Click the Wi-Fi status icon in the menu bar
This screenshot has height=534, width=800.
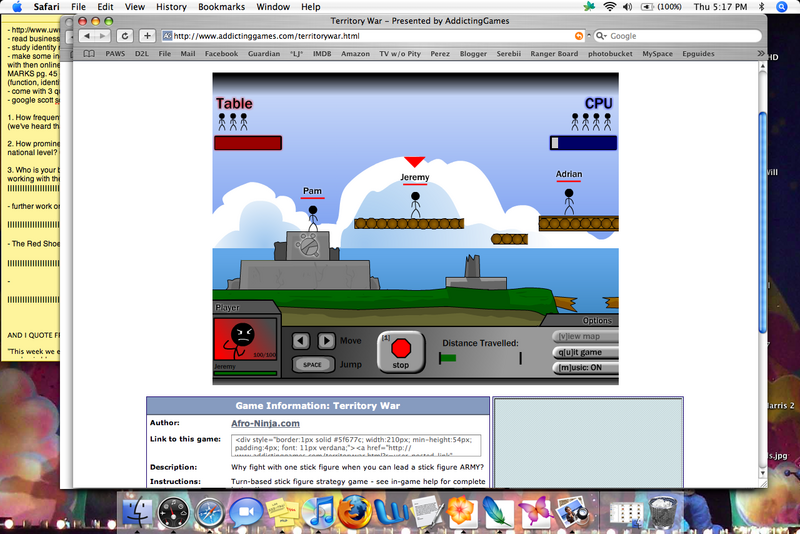pyautogui.click(x=609, y=7)
